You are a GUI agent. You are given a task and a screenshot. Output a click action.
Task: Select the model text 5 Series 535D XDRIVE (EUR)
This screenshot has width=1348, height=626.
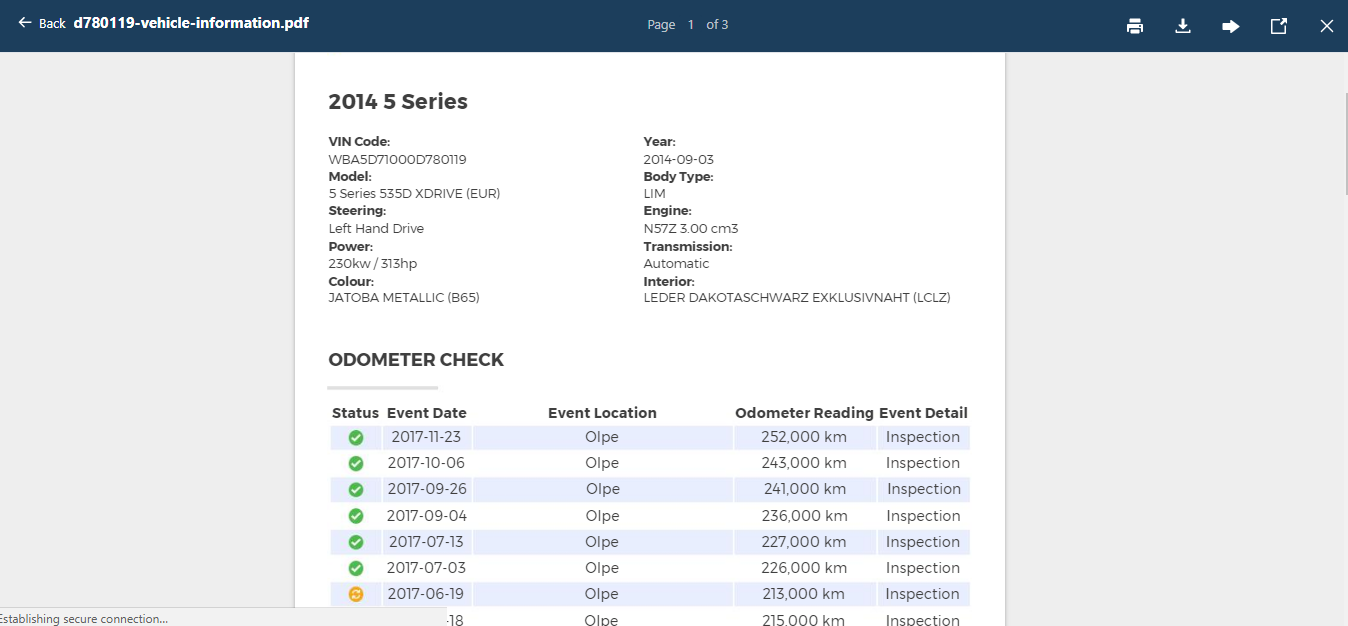[414, 194]
